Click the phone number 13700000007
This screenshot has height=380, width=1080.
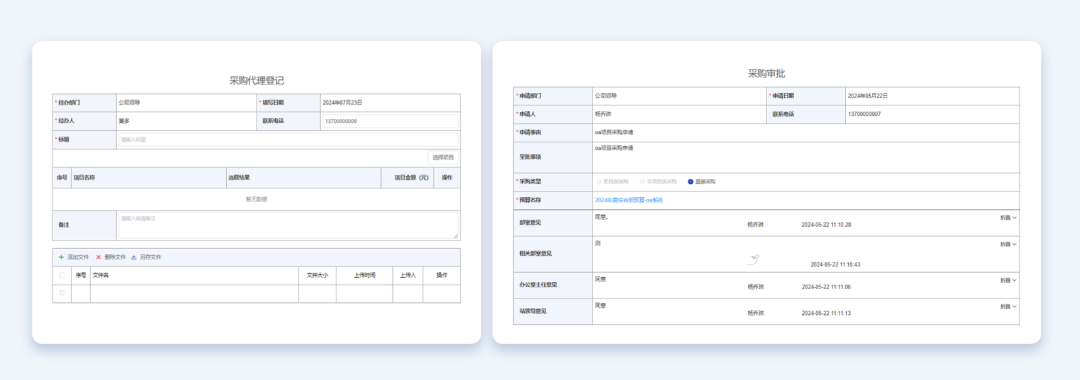coord(864,114)
